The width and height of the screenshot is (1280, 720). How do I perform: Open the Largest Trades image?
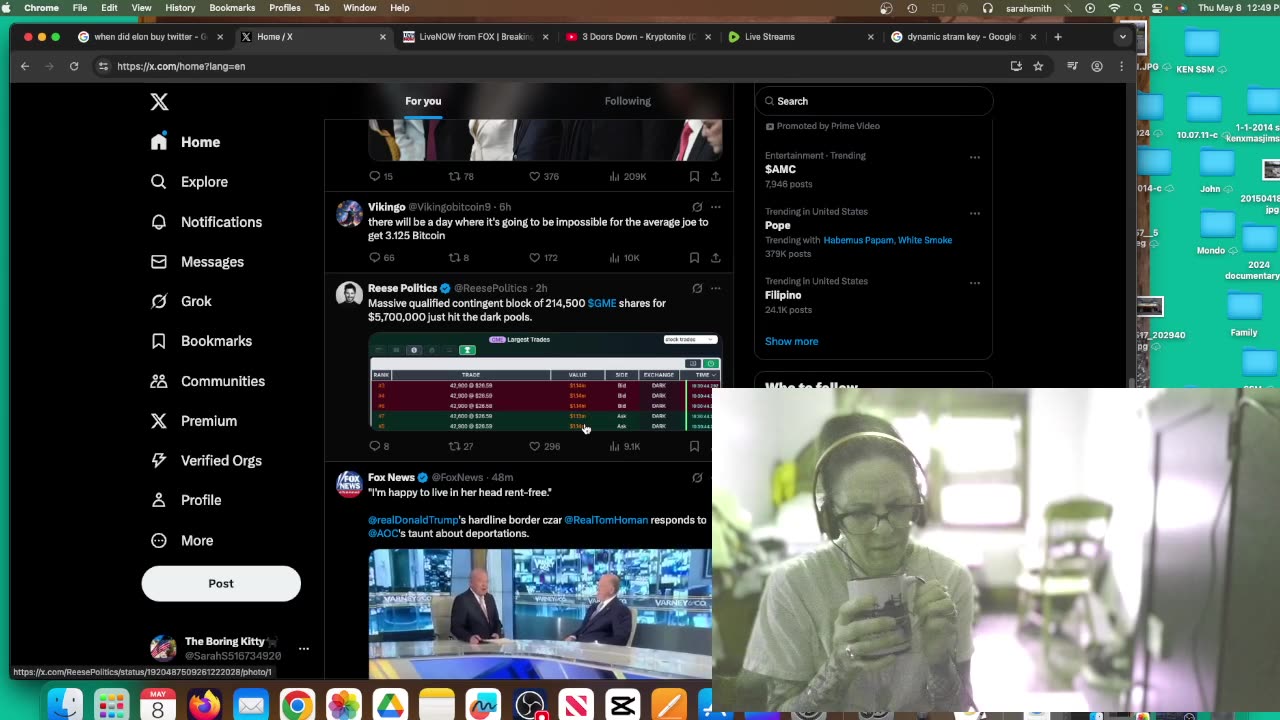(x=544, y=382)
